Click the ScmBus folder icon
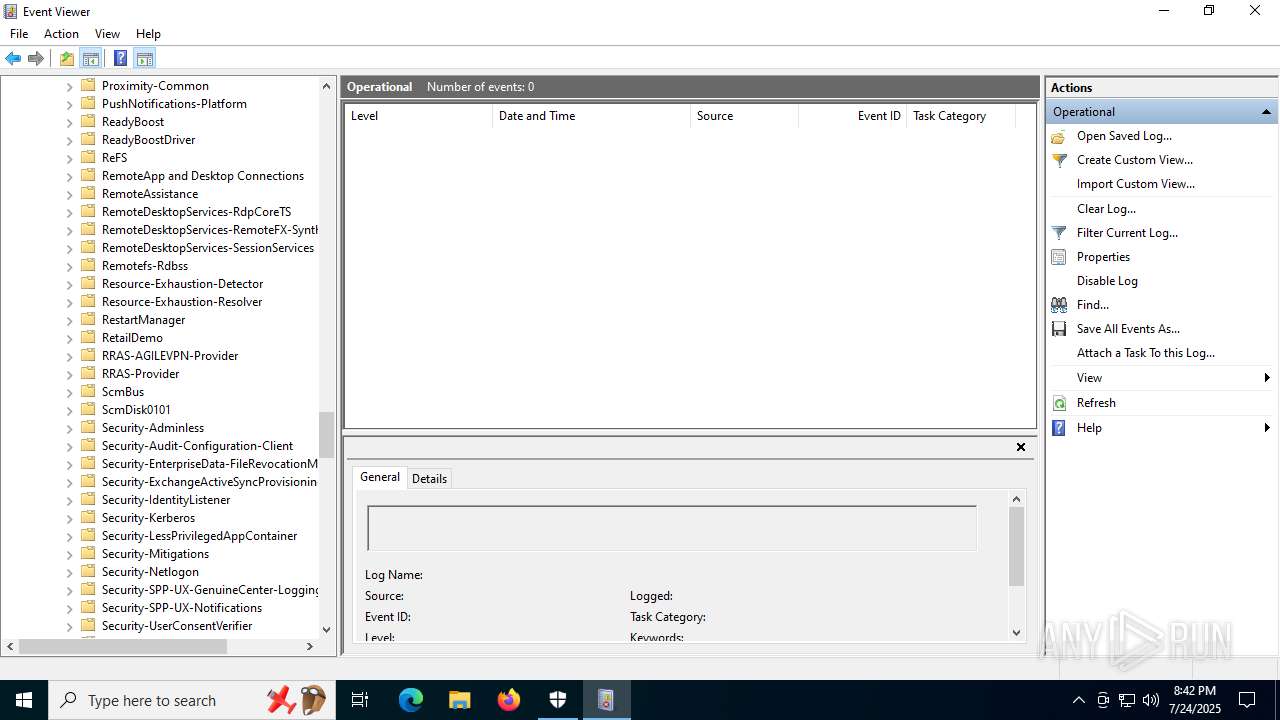 click(88, 392)
